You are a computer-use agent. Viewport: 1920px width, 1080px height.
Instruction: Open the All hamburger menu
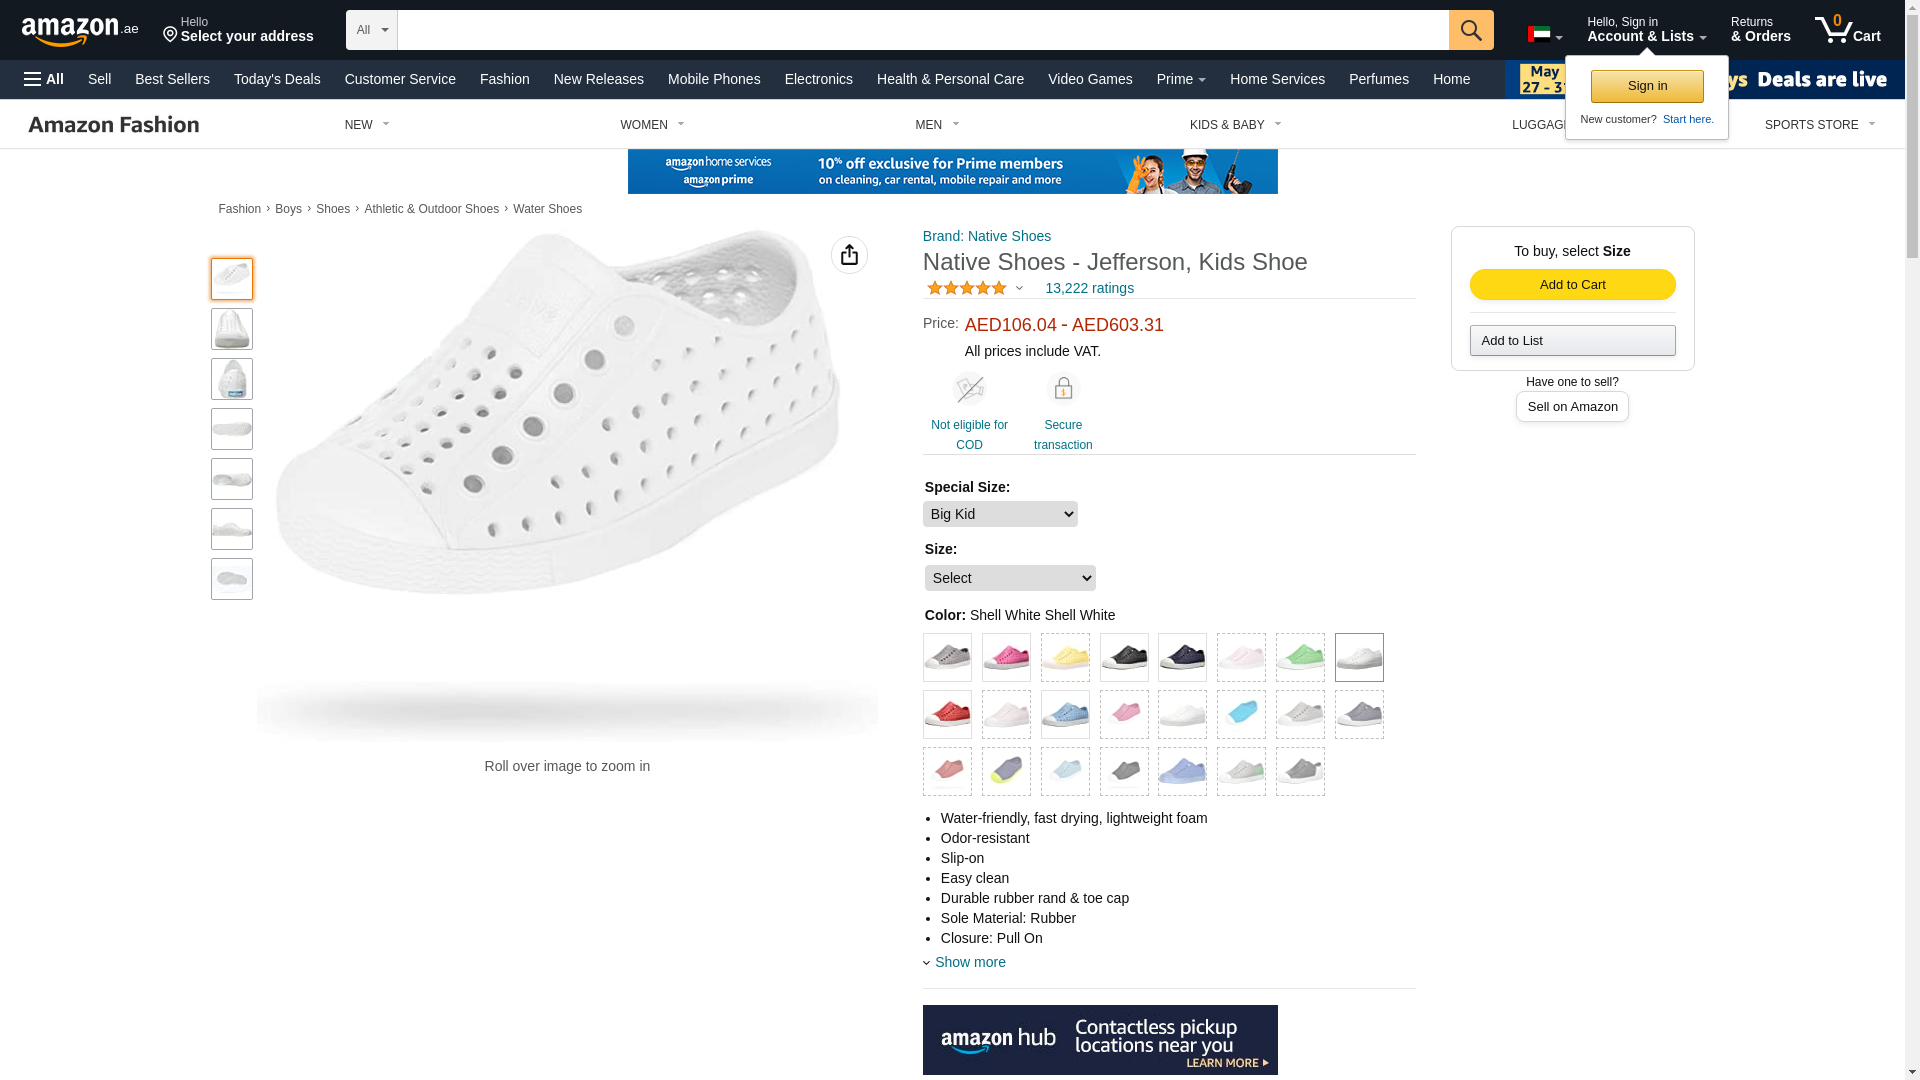[44, 79]
